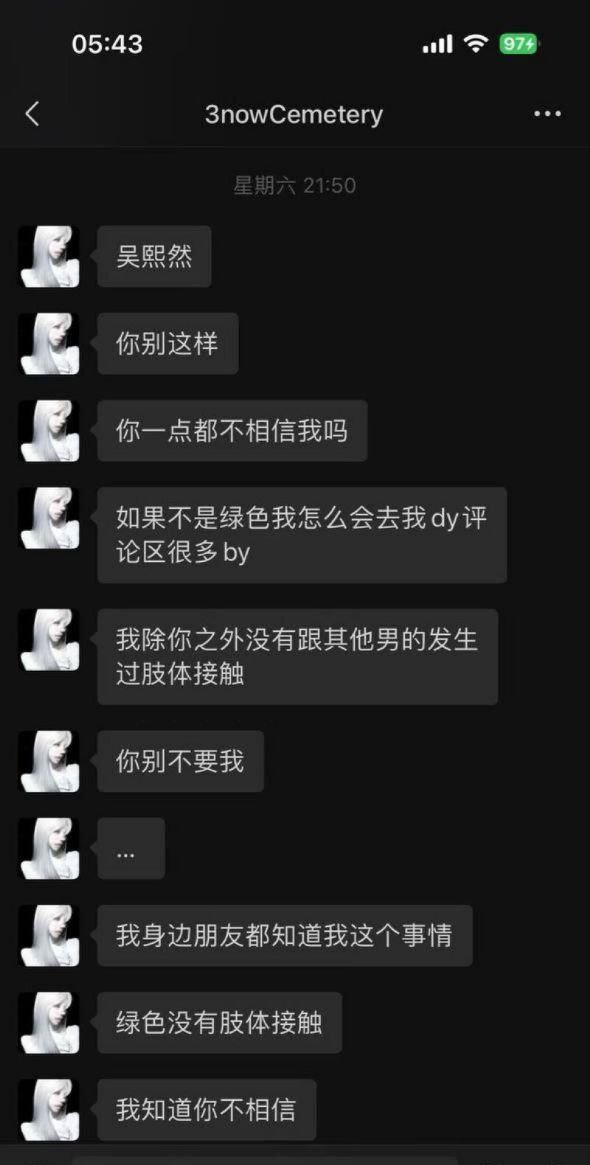Select the message 绿色没有肢体接触

pos(220,1022)
